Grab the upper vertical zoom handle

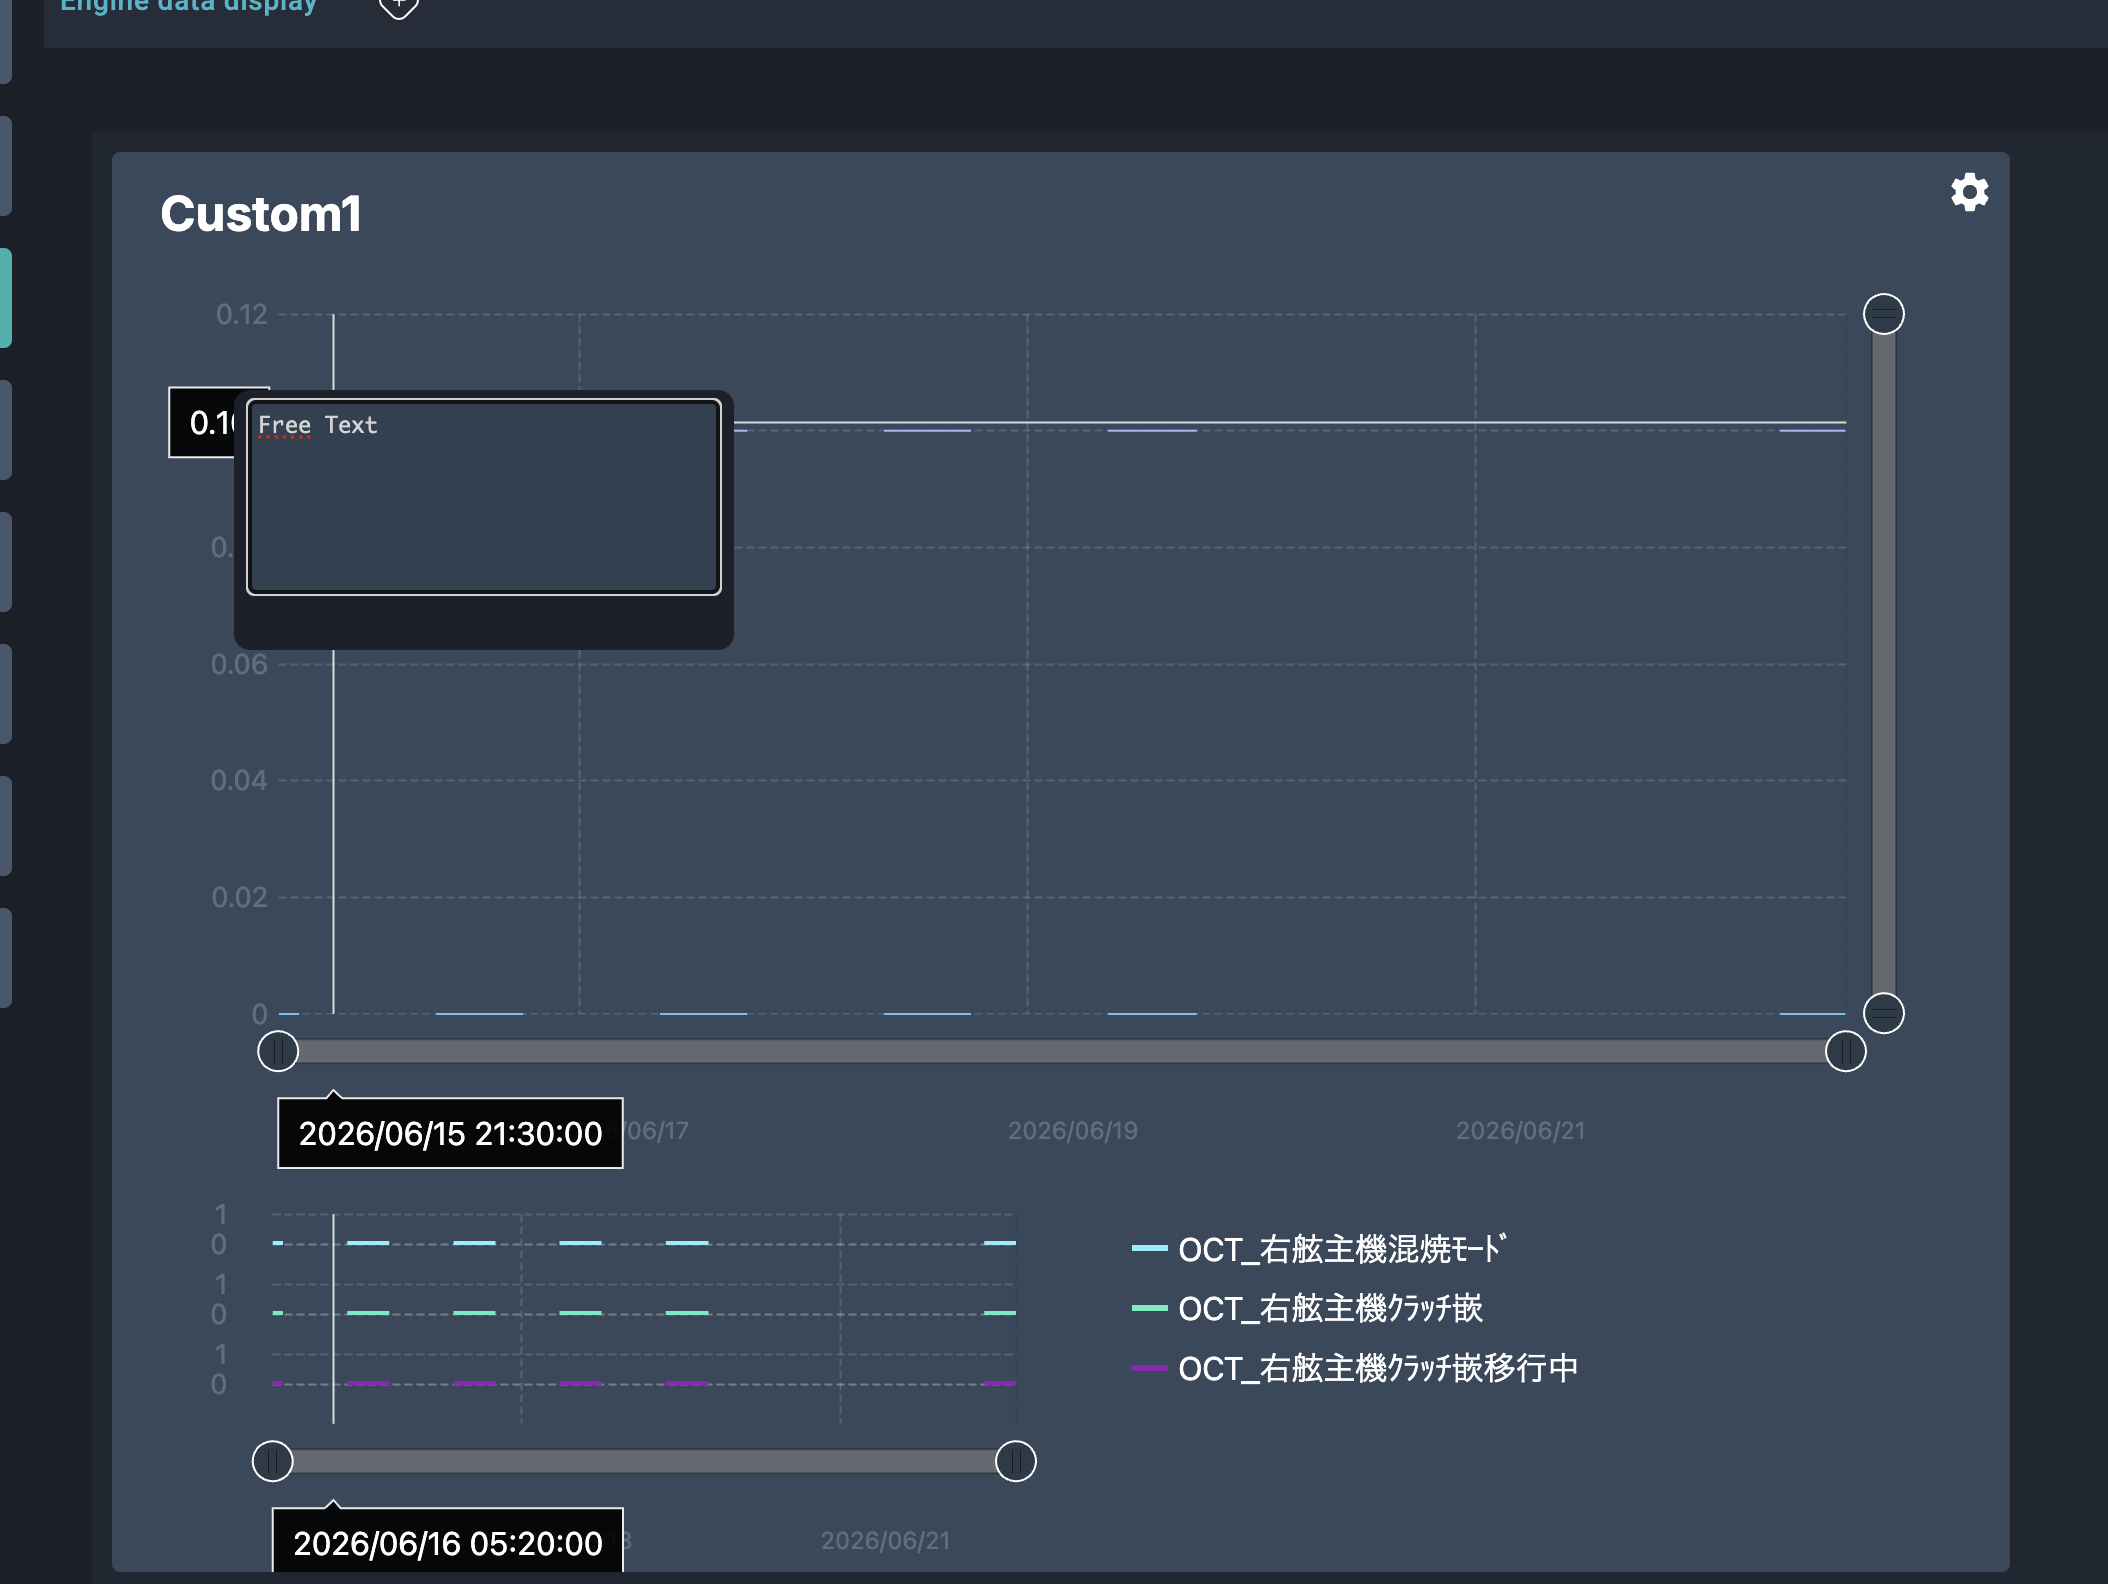(1883, 314)
